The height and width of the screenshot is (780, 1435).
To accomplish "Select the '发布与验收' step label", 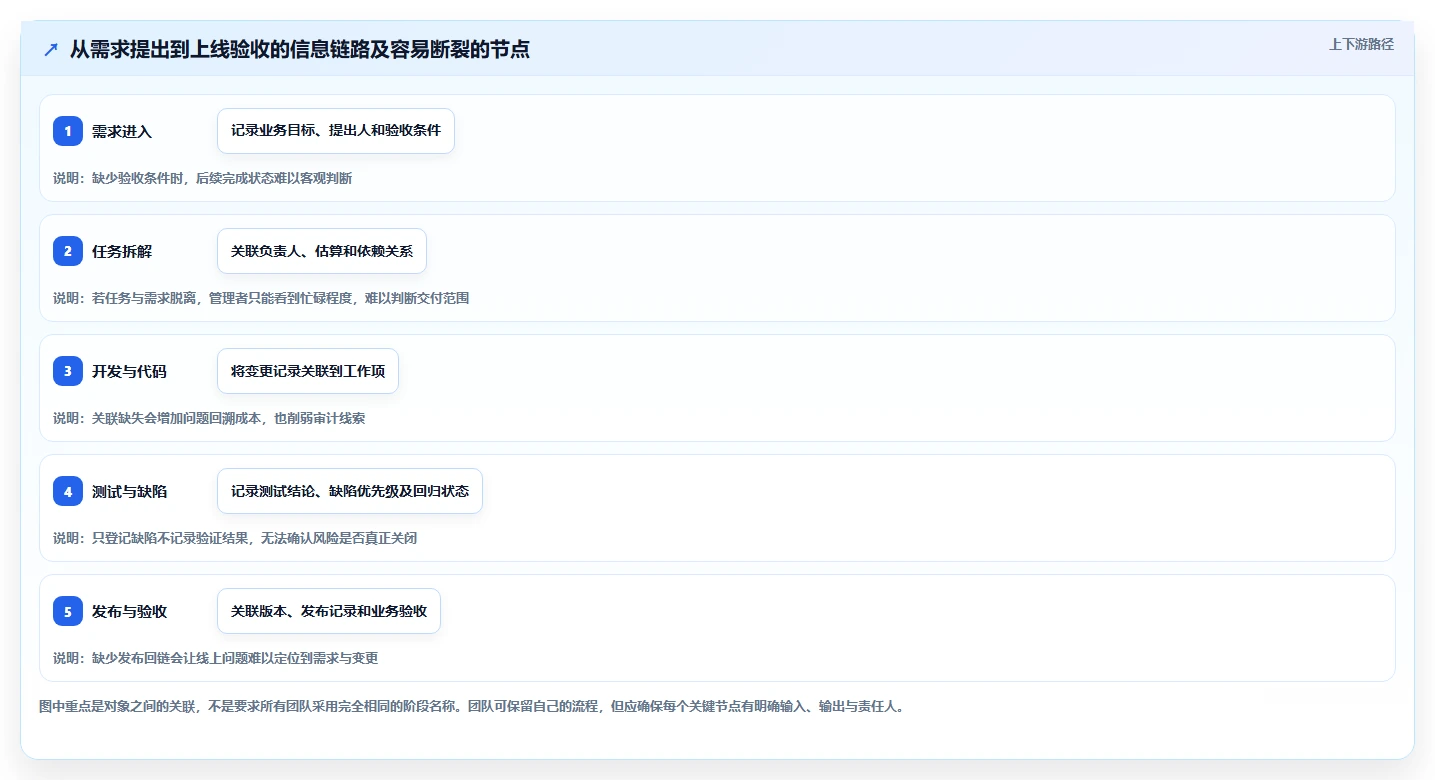I will click(x=129, y=611).
